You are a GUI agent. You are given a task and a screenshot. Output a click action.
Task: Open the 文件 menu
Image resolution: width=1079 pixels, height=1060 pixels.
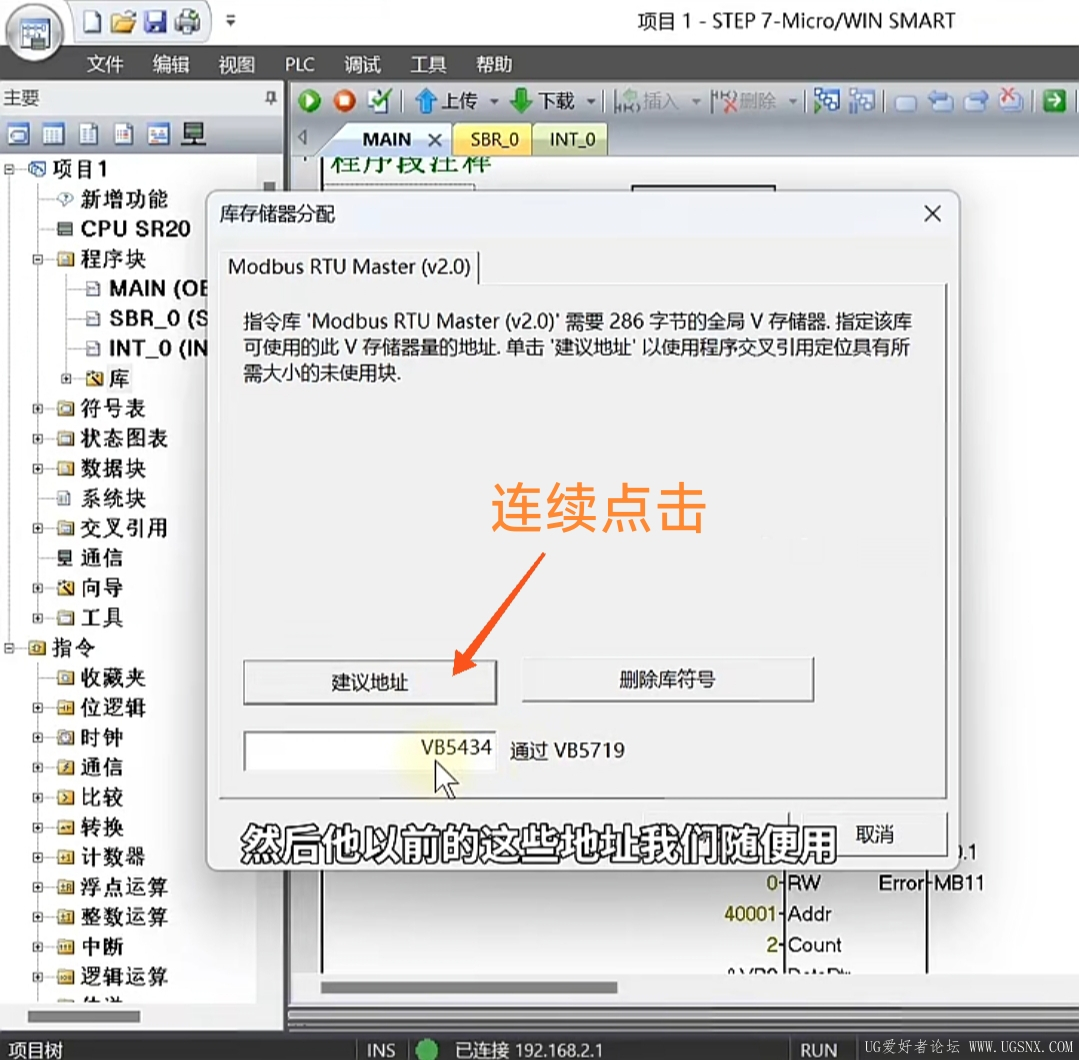coord(105,65)
